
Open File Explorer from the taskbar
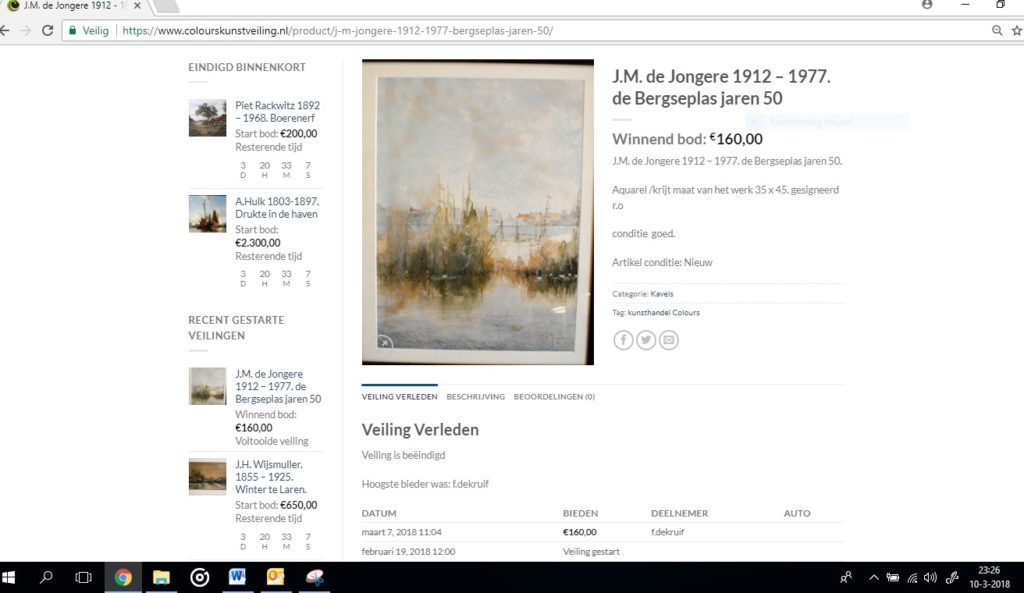[161, 577]
